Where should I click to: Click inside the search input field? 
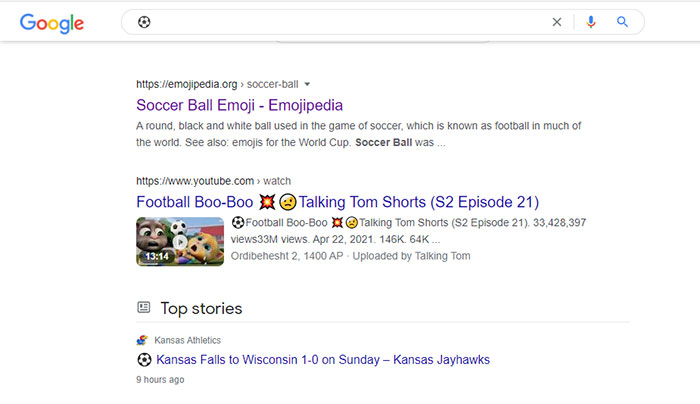coord(340,22)
